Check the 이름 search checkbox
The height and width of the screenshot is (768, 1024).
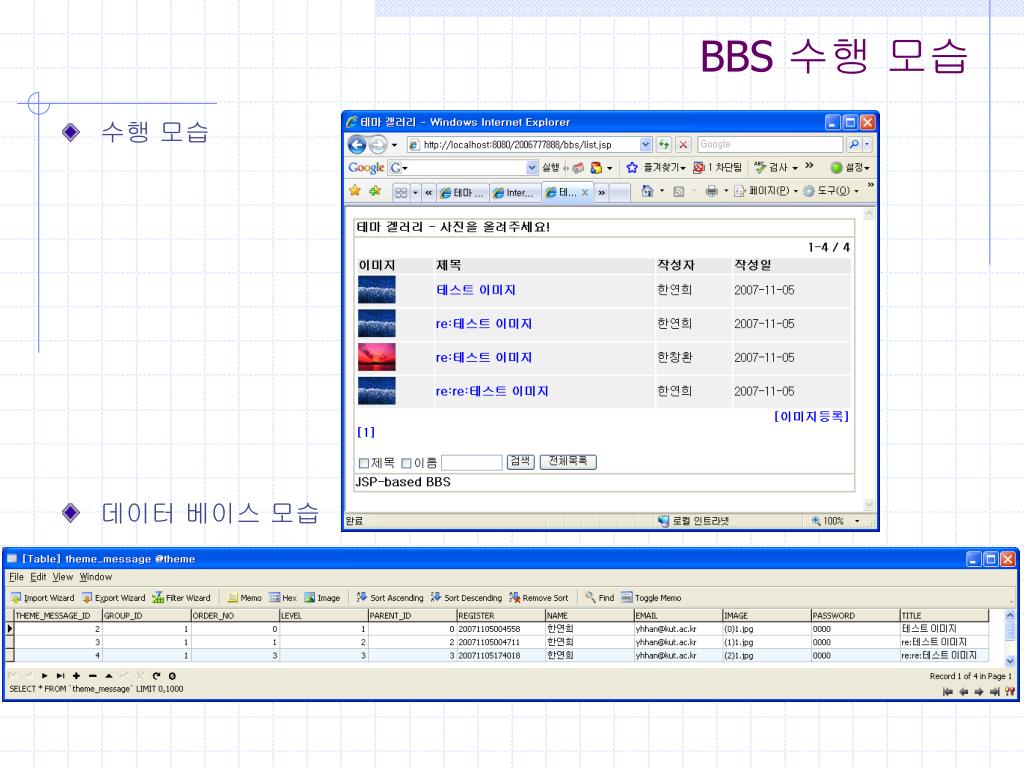(x=406, y=463)
